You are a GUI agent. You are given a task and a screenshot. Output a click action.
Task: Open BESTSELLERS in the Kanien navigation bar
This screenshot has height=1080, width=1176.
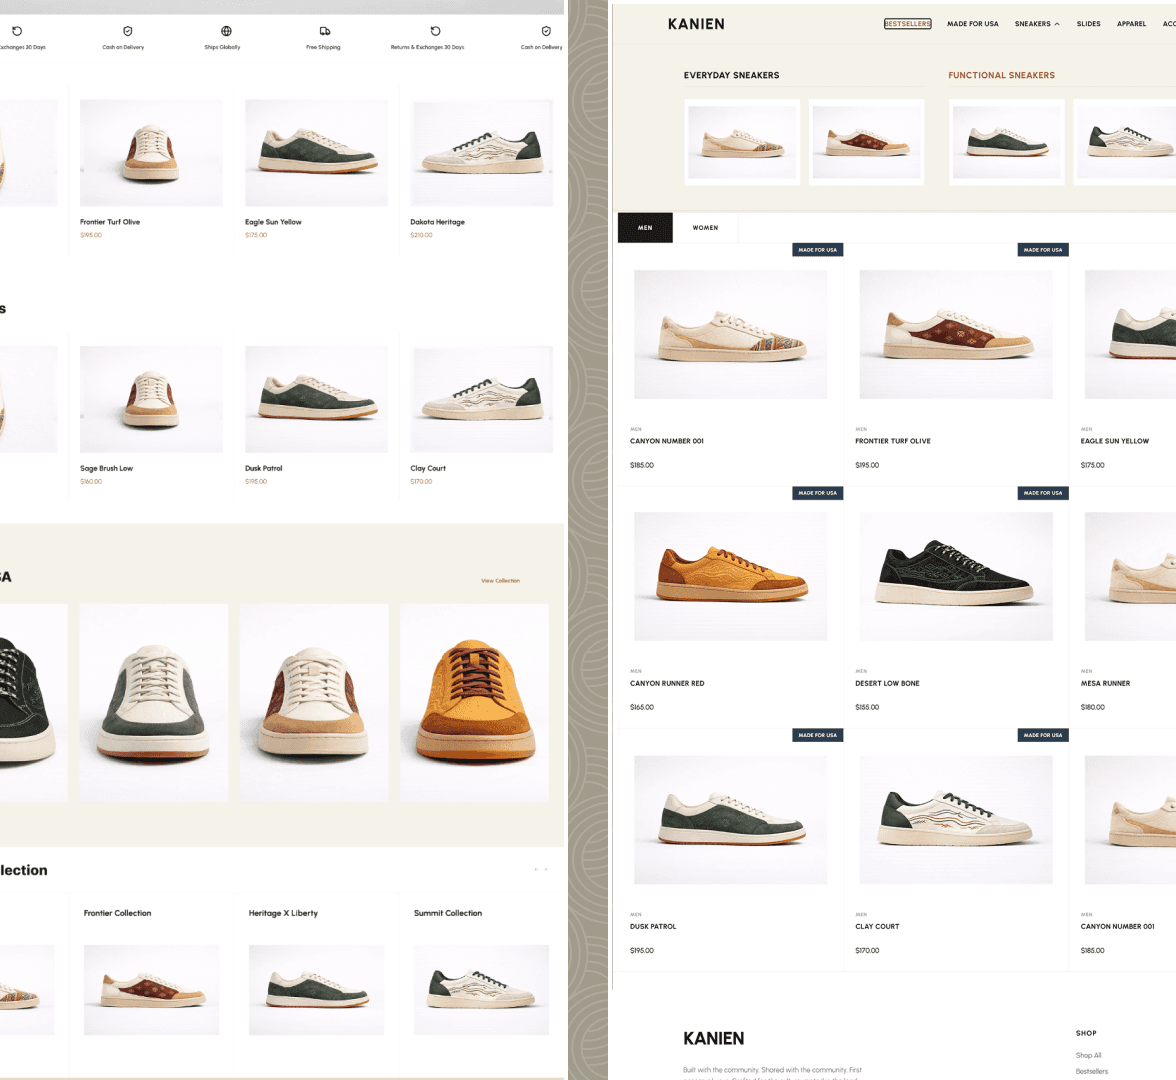click(x=908, y=24)
